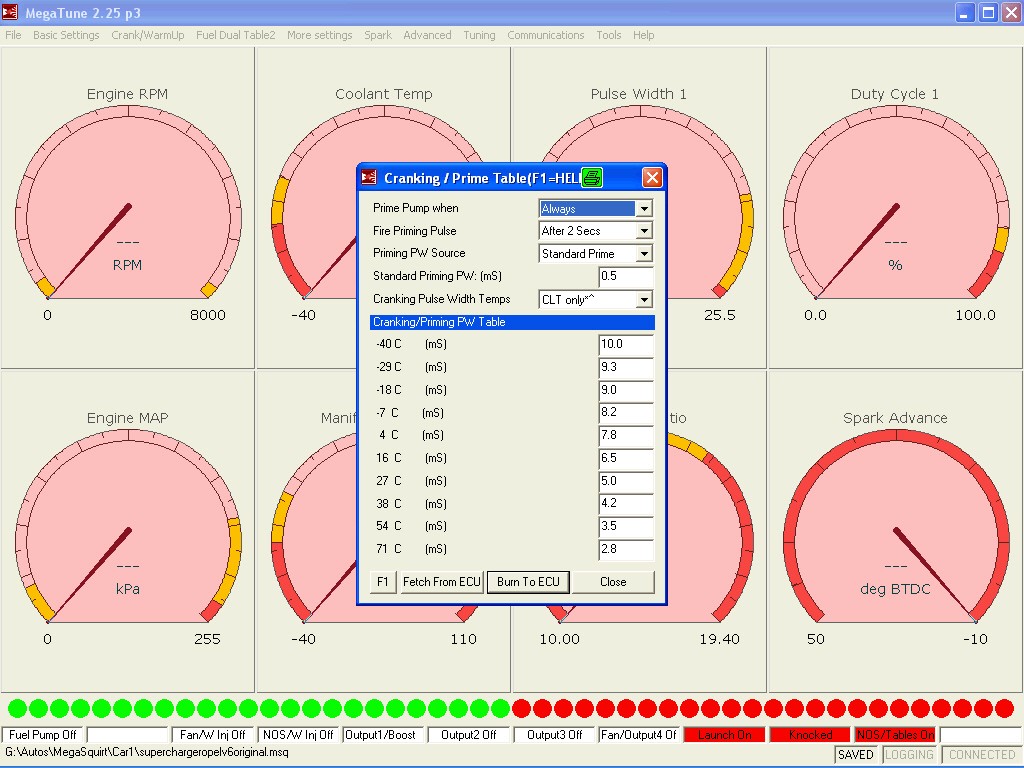Click the 38 C pulse width field
Screen dimensions: 1024x768
pos(626,504)
